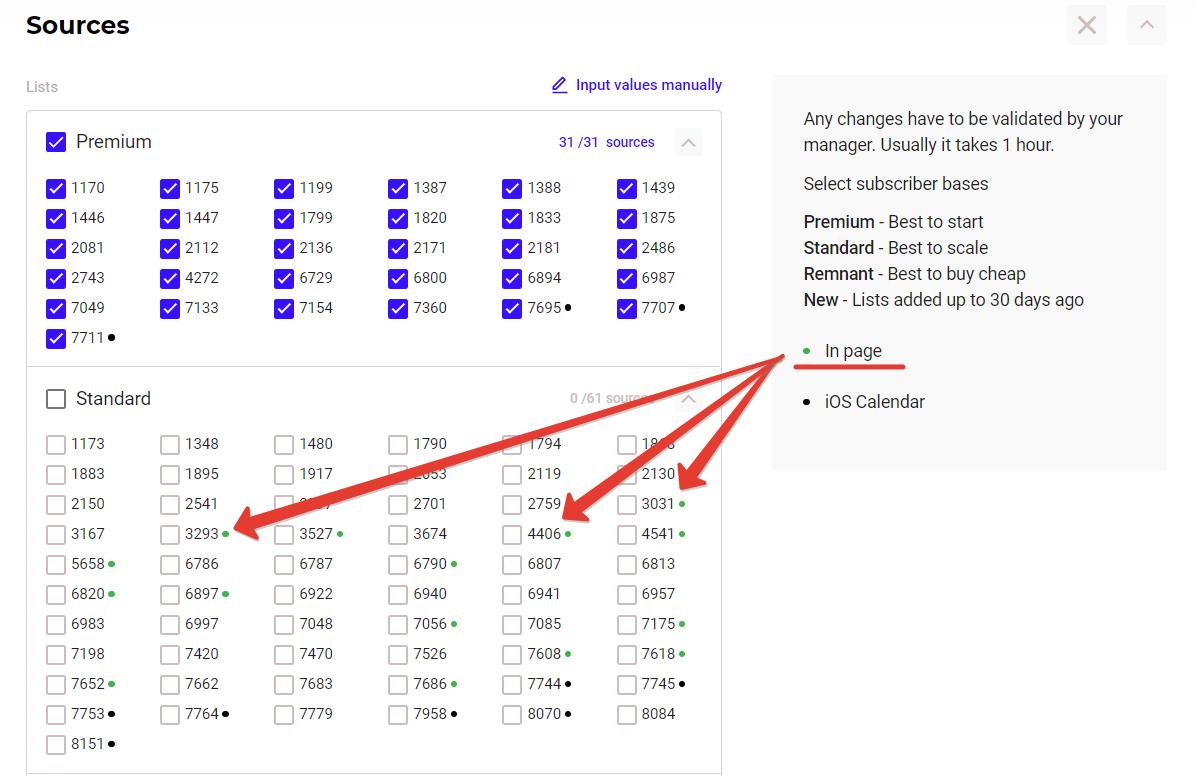This screenshot has width=1195, height=776.
Task: Click source number 6987 label
Action: [658, 278]
